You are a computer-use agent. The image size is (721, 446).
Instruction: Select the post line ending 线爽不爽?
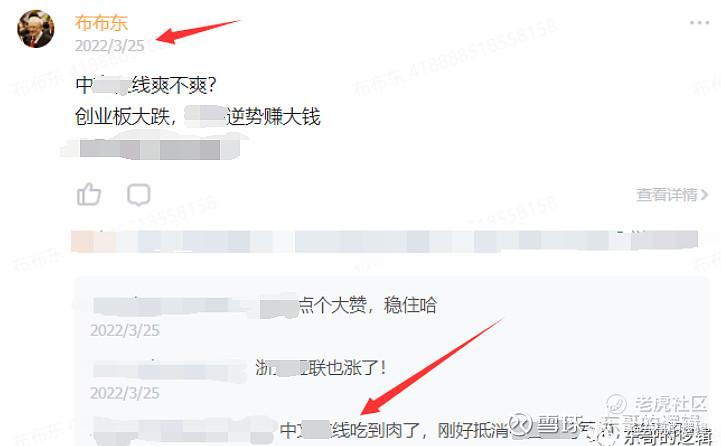[146, 85]
